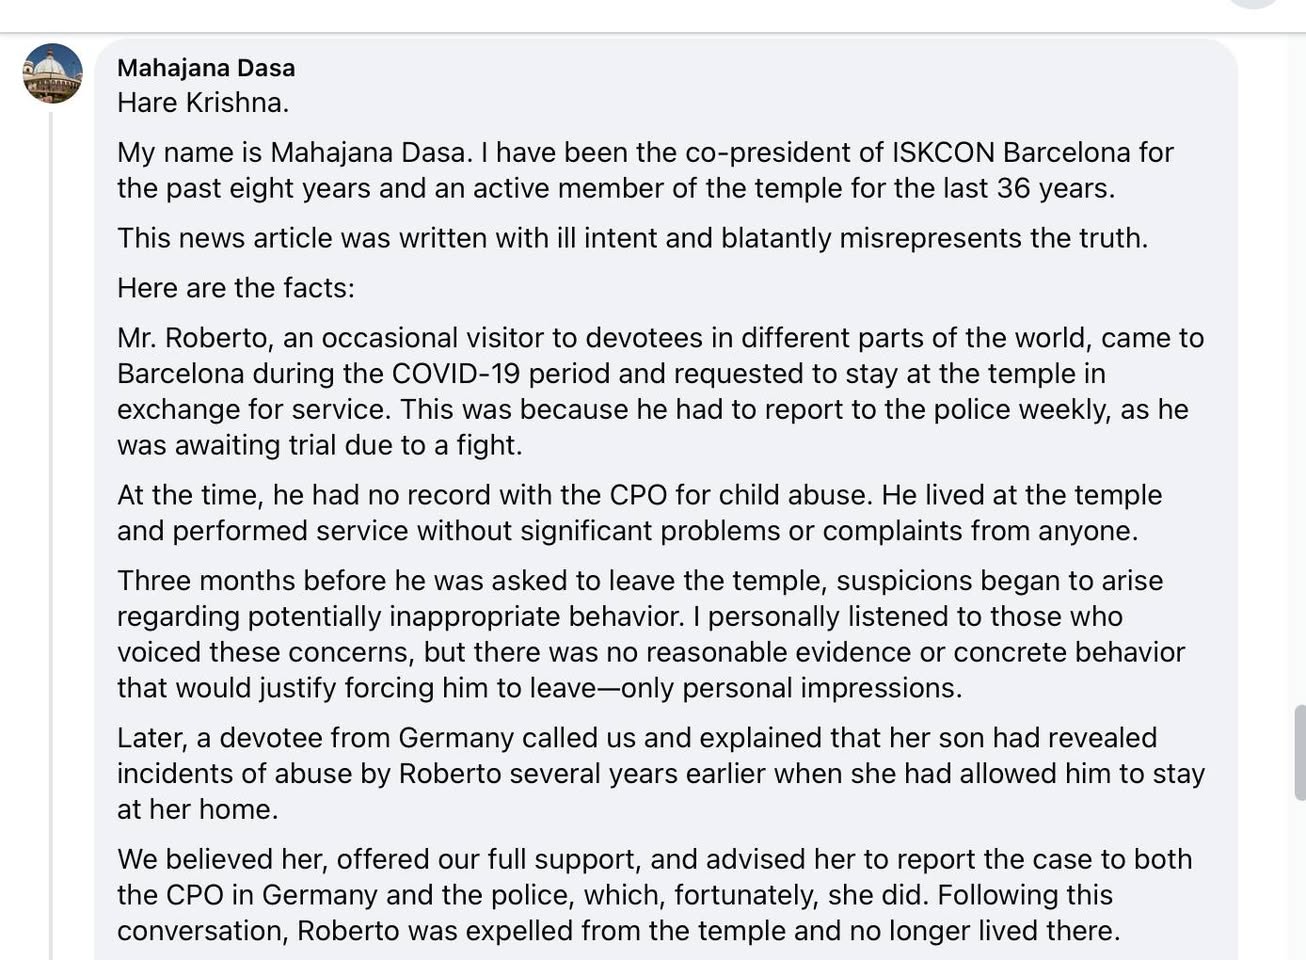Viewport: 1306px width, 960px height.
Task: Click the sentence starting "This news article"
Action: pyautogui.click(x=632, y=238)
